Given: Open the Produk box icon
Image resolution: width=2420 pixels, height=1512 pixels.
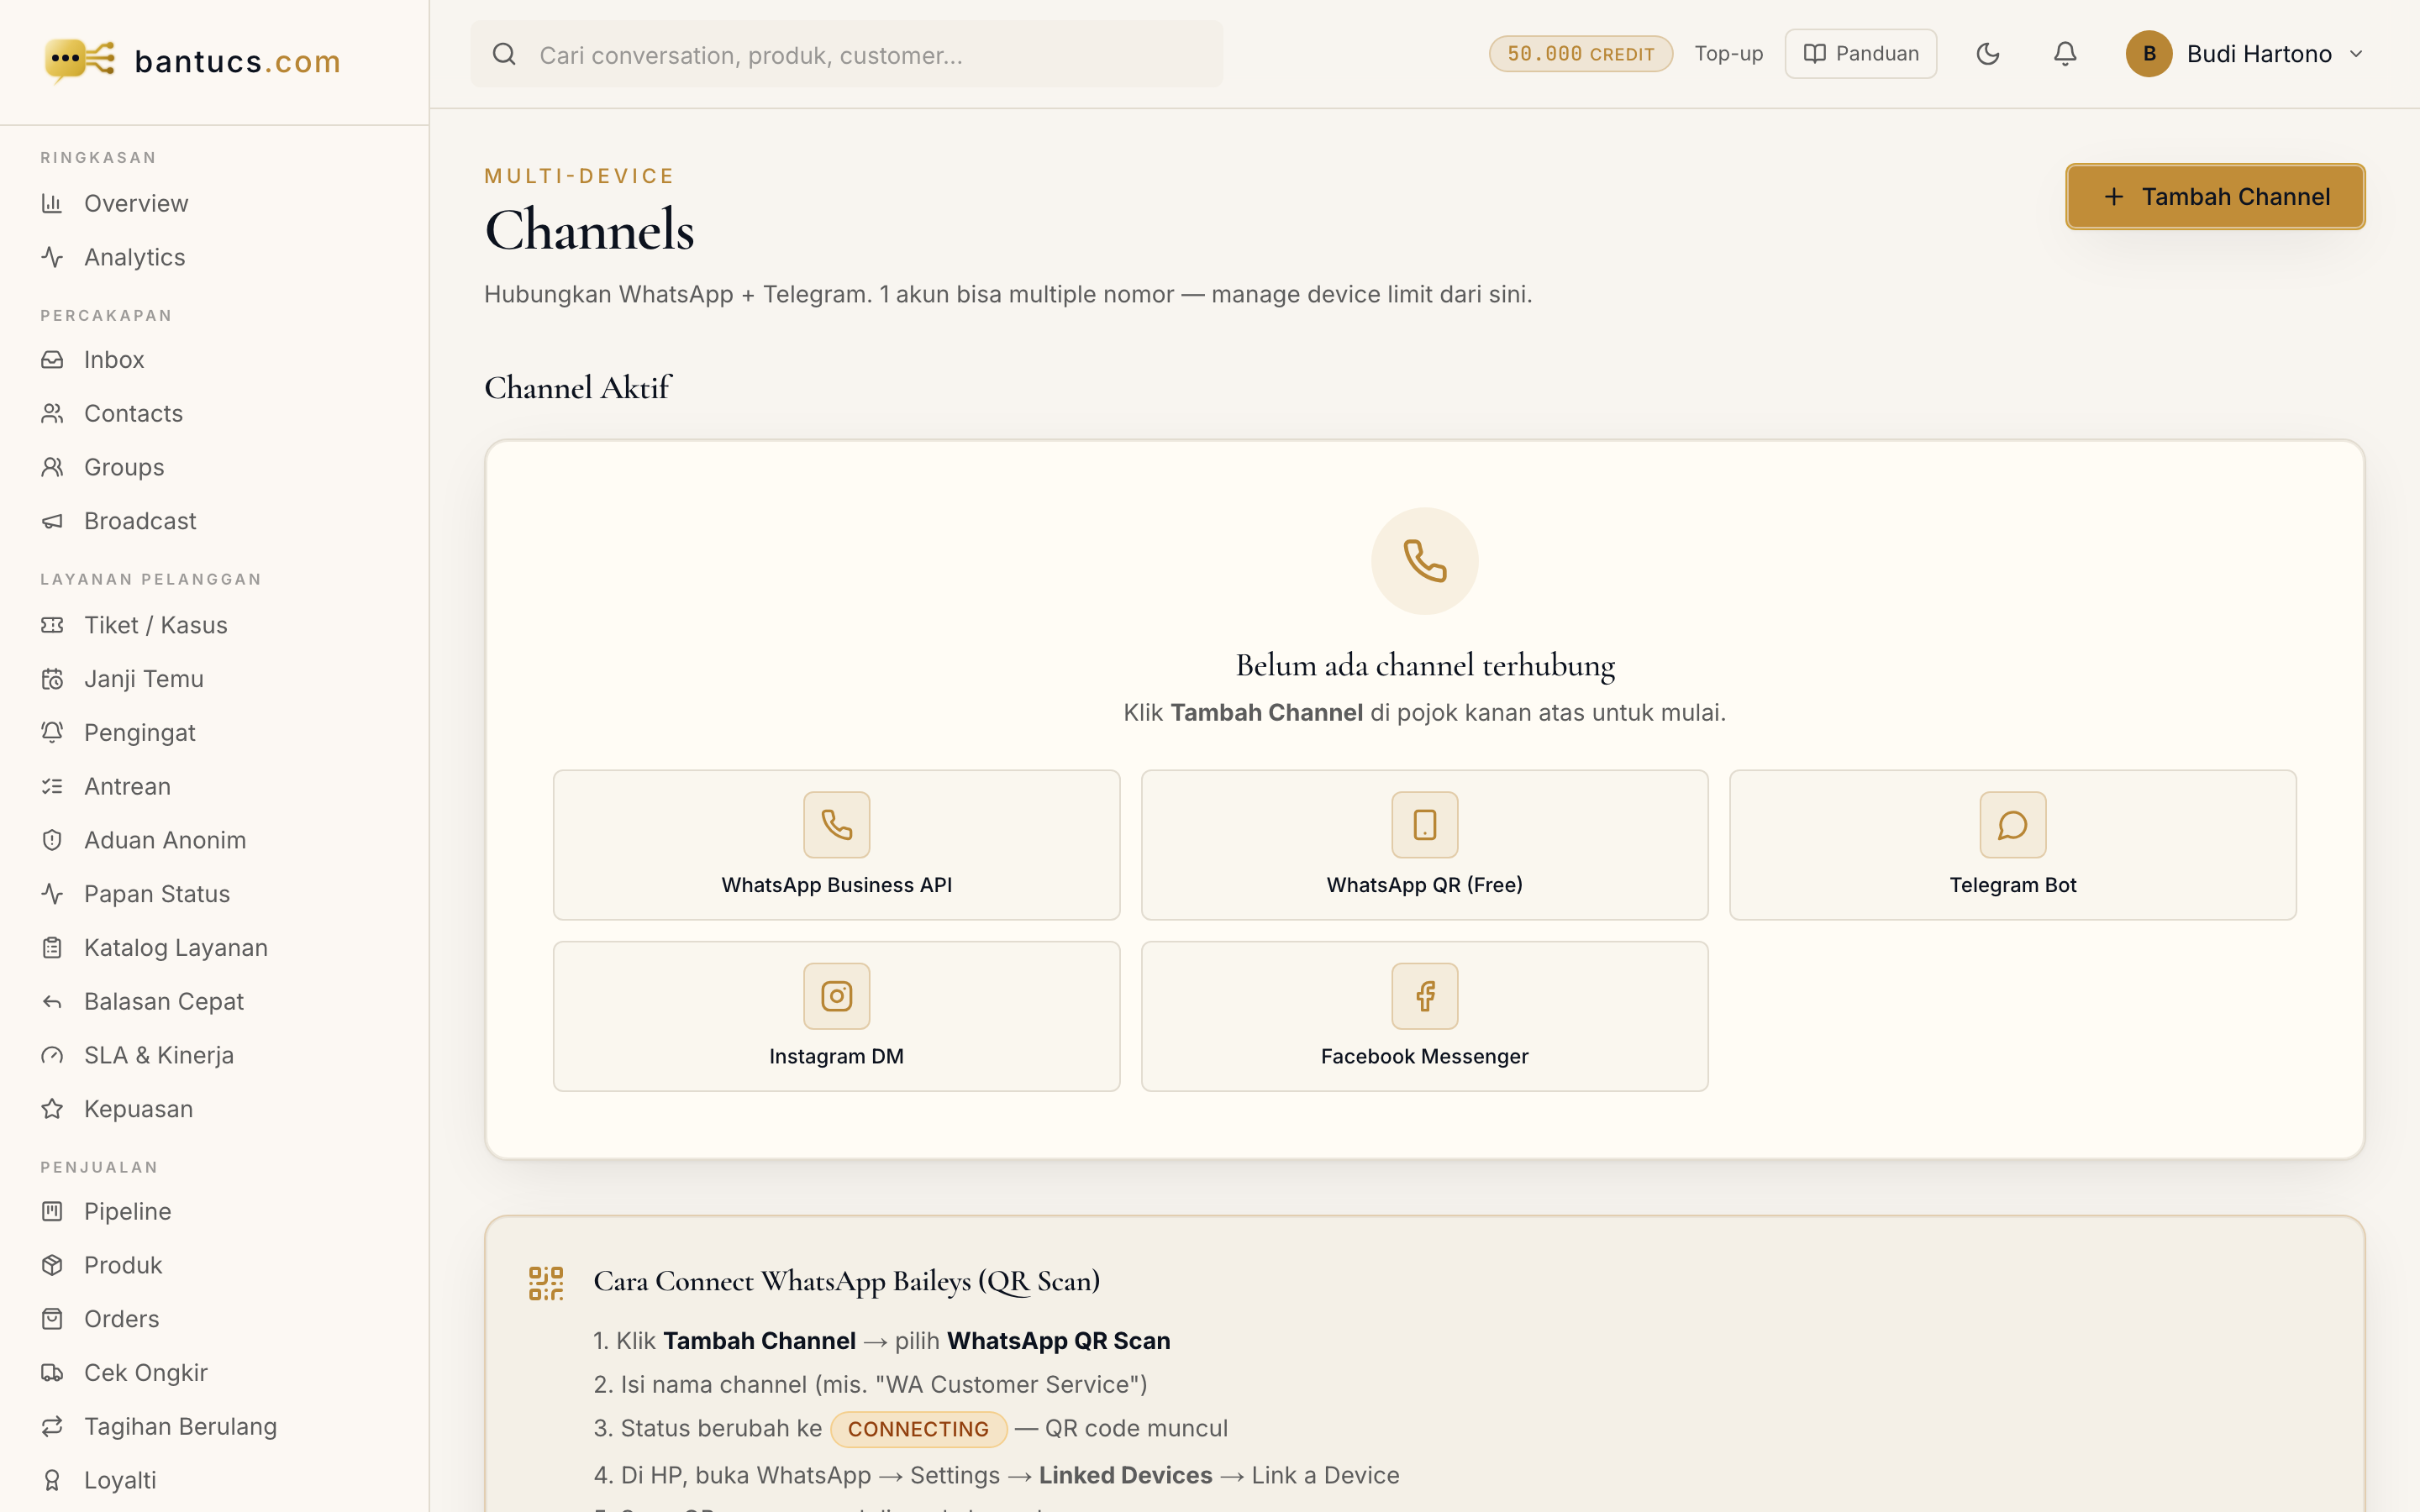Looking at the screenshot, I should click(x=52, y=1265).
